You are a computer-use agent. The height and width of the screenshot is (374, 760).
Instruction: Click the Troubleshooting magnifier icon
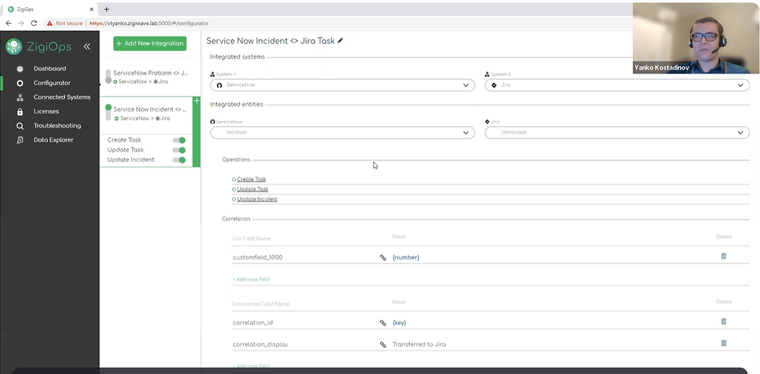click(20, 126)
